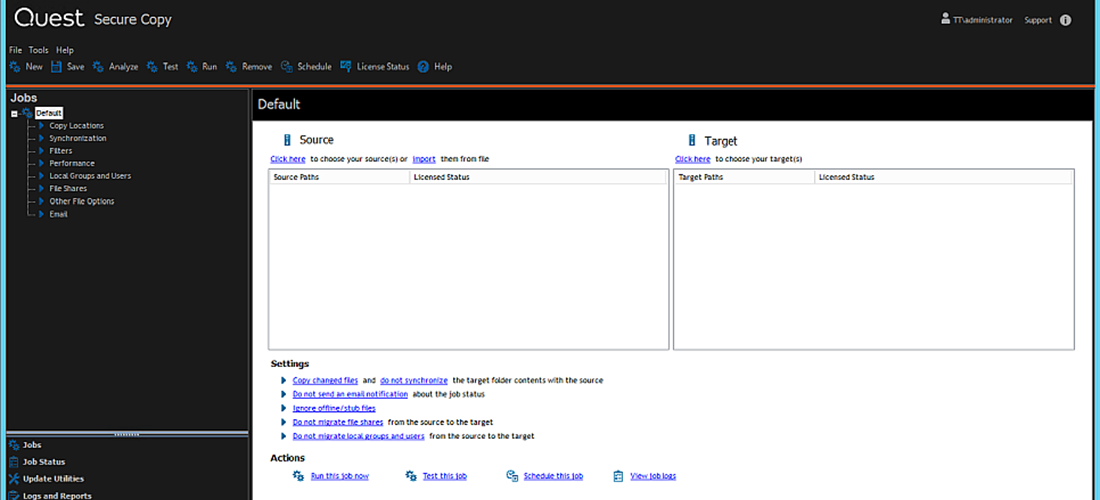Click the do not synchronize link
Viewport: 1100px width, 500px height.
pos(414,380)
